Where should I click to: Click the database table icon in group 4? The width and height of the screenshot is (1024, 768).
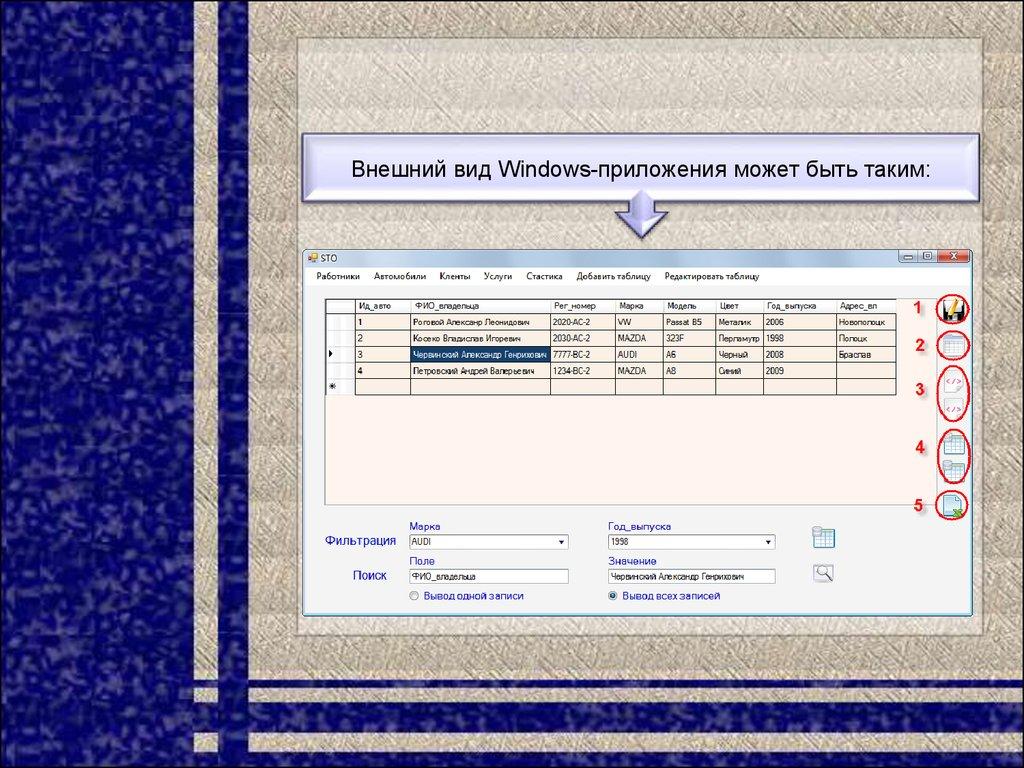(x=954, y=470)
